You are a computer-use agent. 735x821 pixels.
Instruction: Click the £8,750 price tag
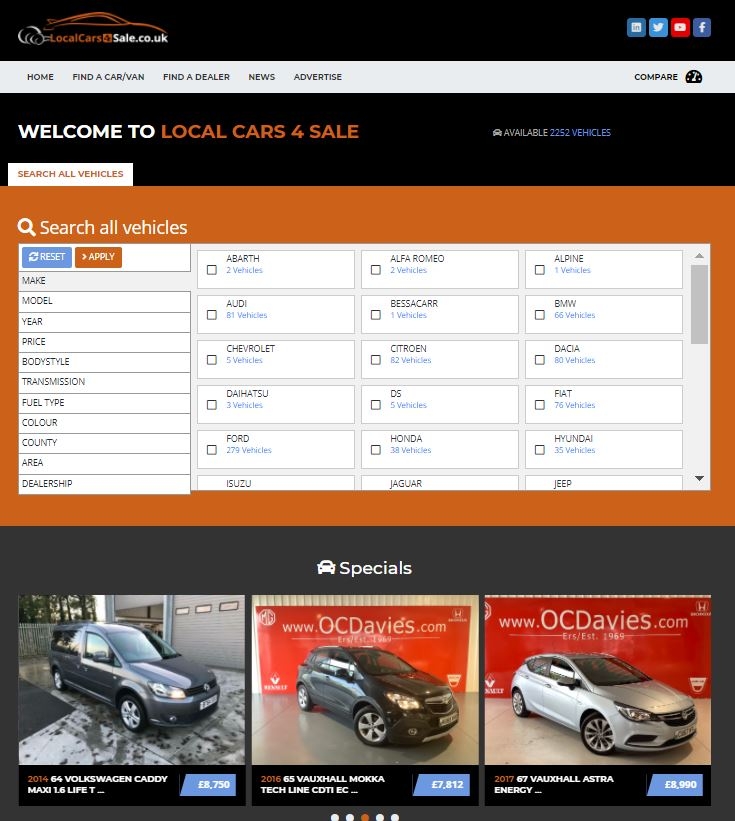pos(209,785)
